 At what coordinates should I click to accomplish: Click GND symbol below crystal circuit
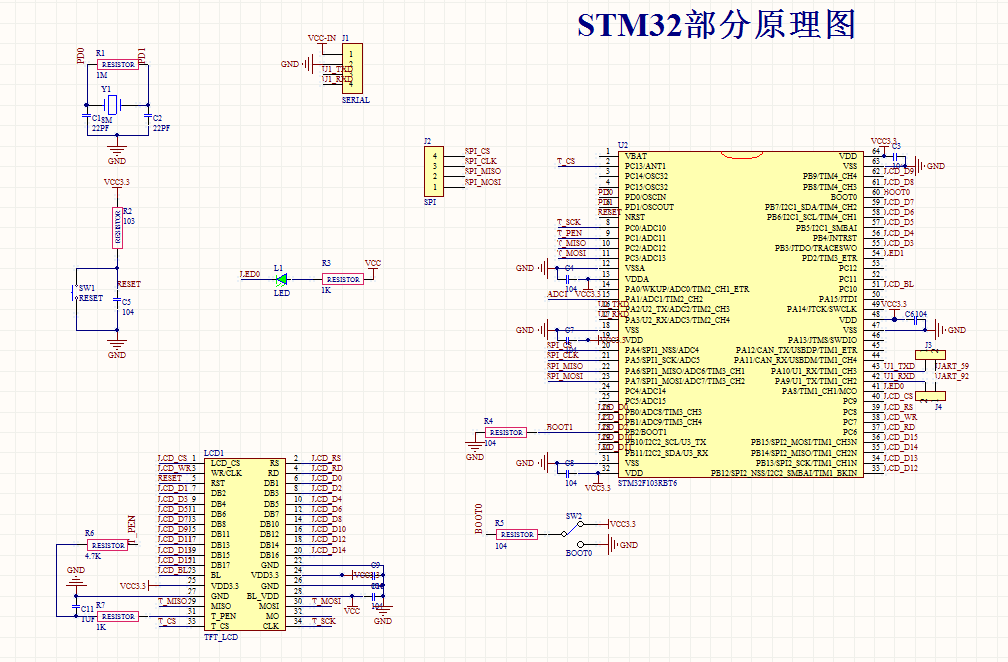point(117,150)
